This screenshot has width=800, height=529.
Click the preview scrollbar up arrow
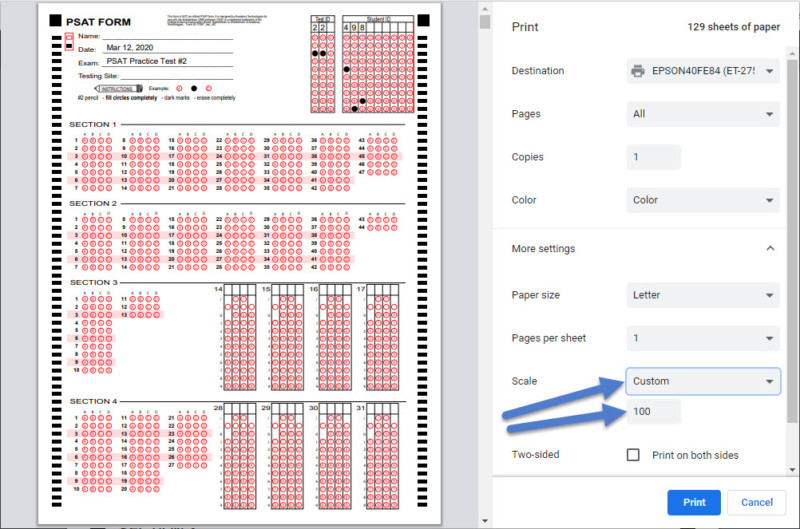pyautogui.click(x=484, y=8)
